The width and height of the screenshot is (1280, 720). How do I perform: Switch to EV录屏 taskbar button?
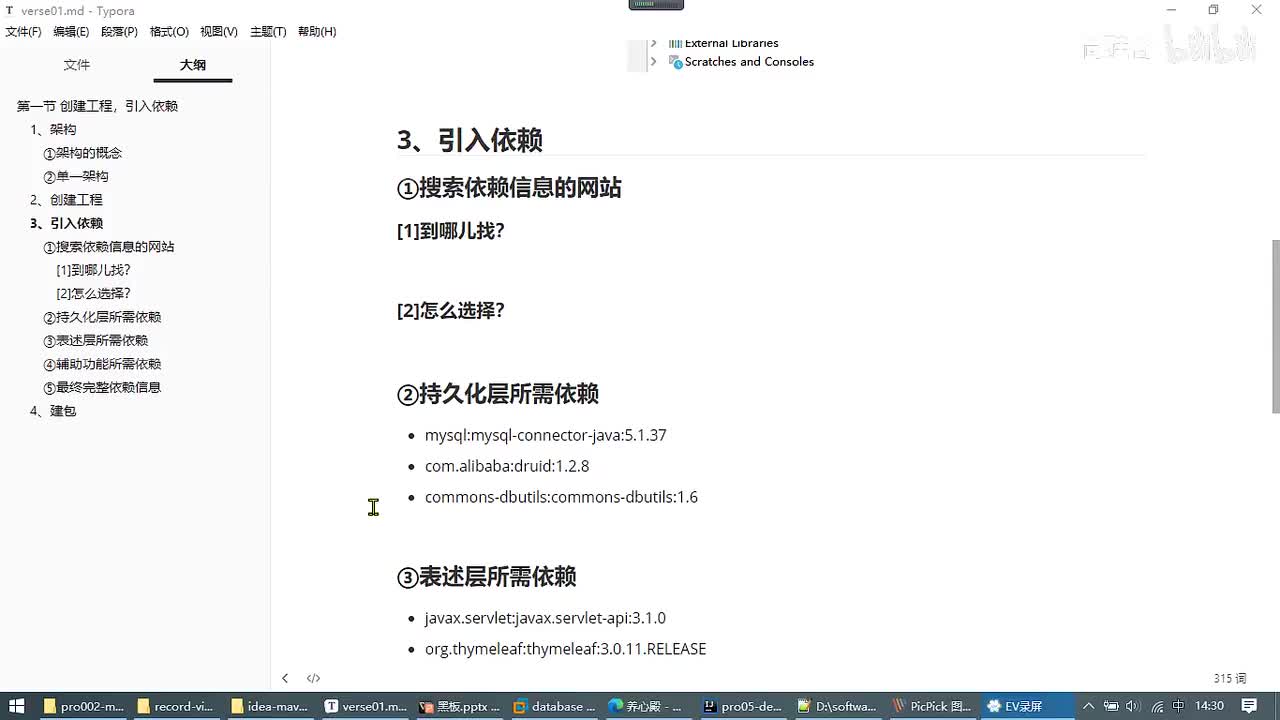click(x=1025, y=706)
